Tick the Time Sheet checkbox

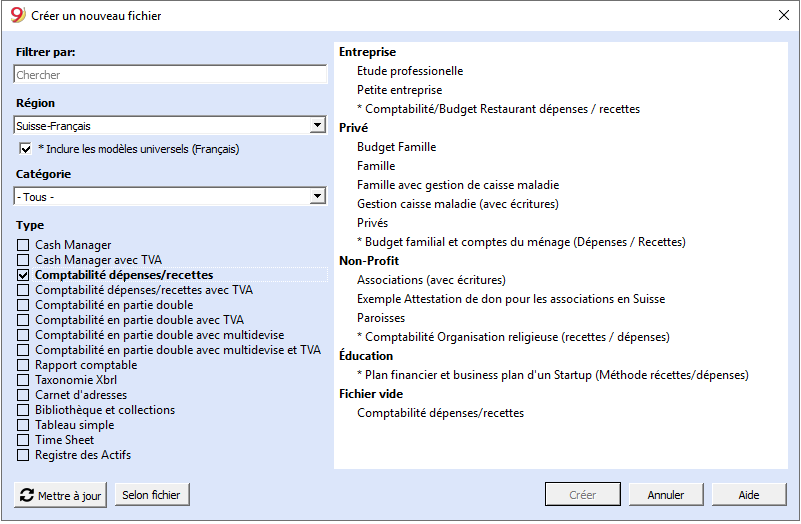(x=23, y=440)
